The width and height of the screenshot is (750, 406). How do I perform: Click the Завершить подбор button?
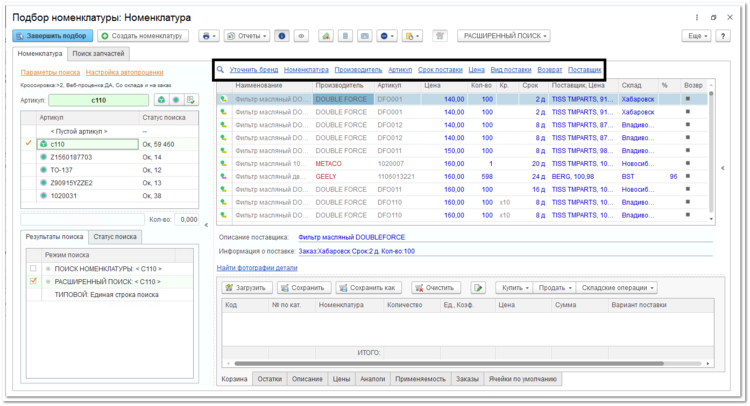53,36
